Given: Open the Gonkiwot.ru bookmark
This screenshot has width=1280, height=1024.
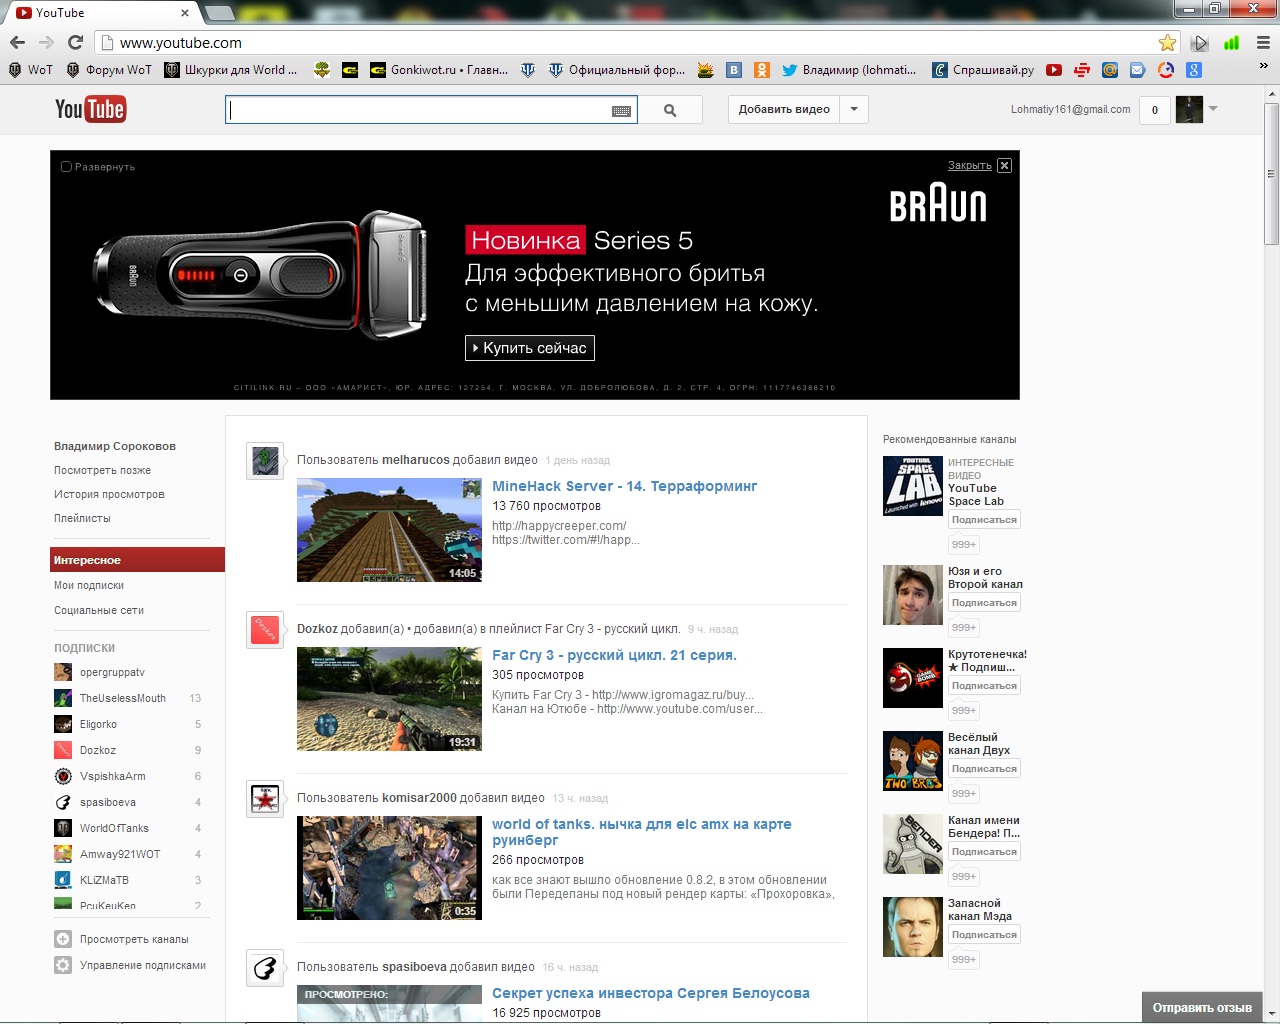Looking at the screenshot, I should [x=439, y=70].
